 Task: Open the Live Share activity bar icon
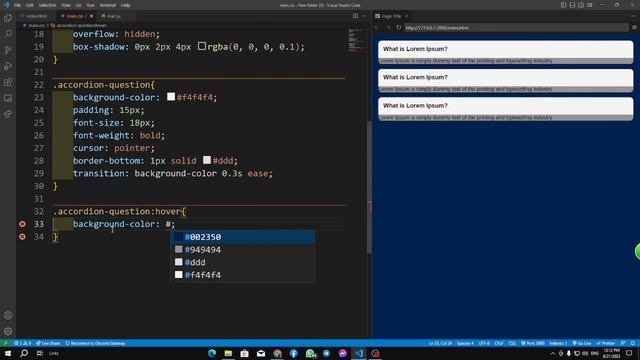(x=8, y=114)
